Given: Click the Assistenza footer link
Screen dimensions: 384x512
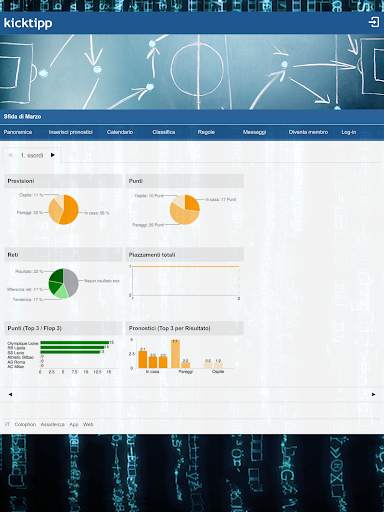Looking at the screenshot, I should (x=52, y=424).
